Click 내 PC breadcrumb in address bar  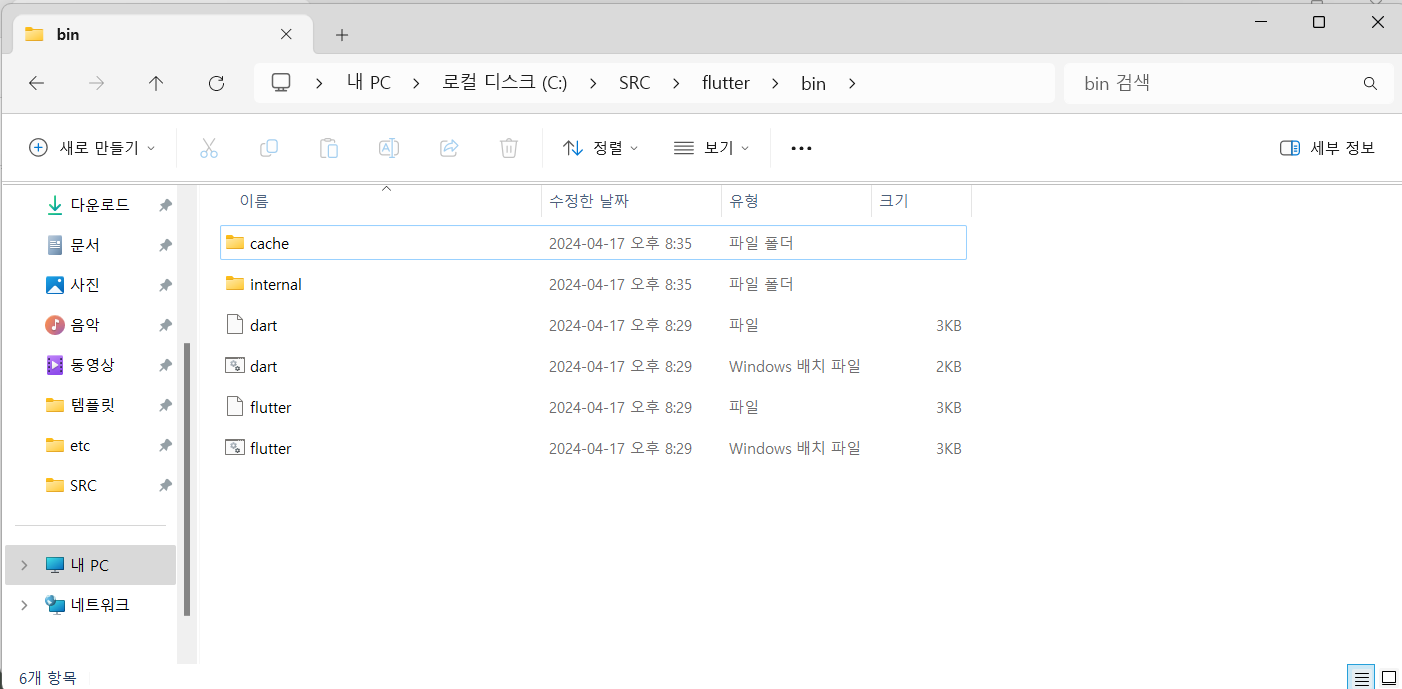369,83
